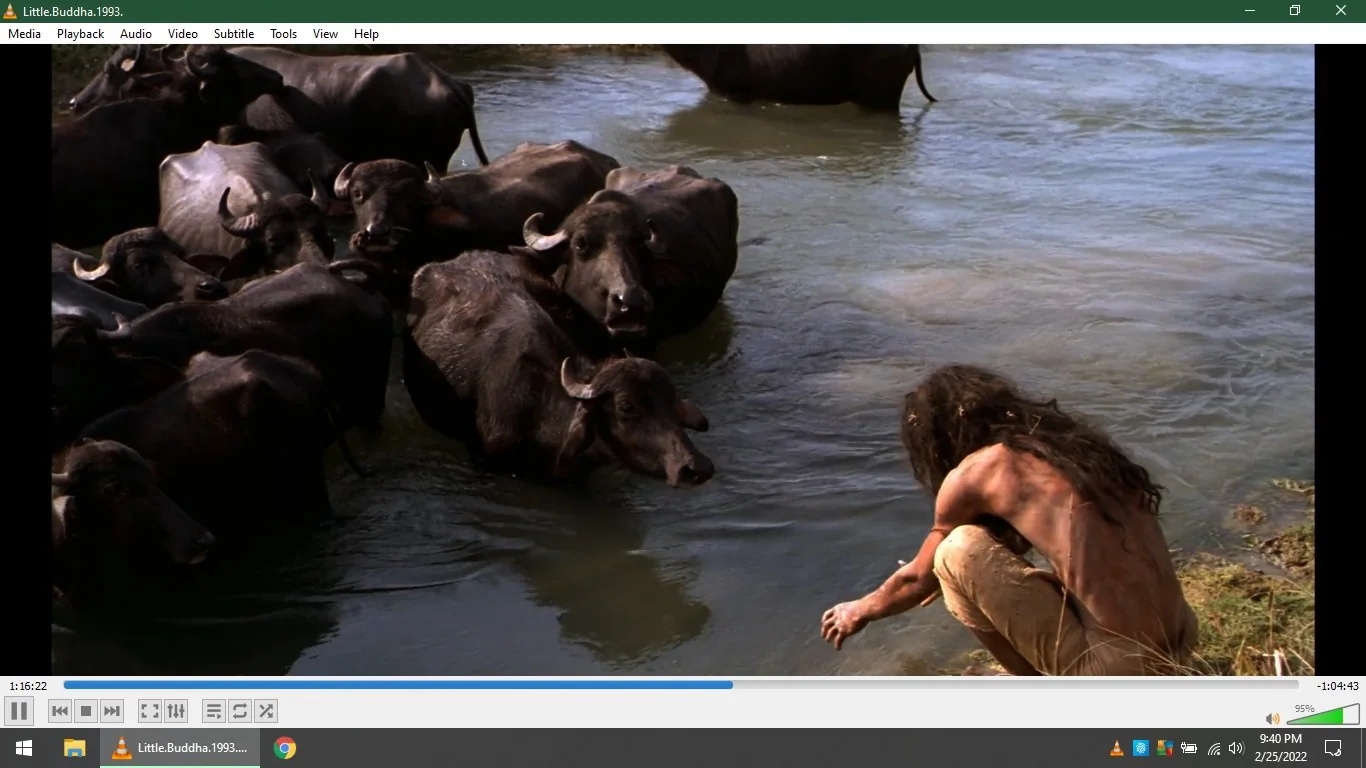Open system volume control in tray
Image resolution: width=1366 pixels, height=768 pixels.
tap(1236, 748)
